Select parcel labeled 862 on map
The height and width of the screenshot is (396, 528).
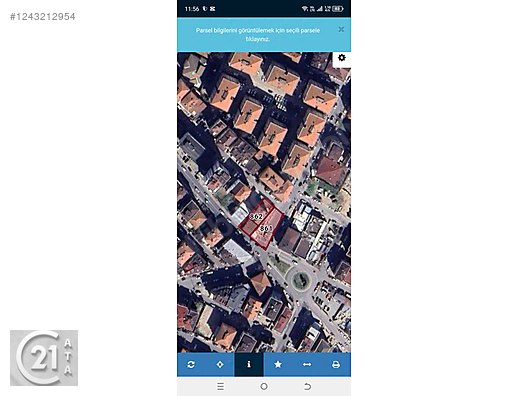pos(256,217)
